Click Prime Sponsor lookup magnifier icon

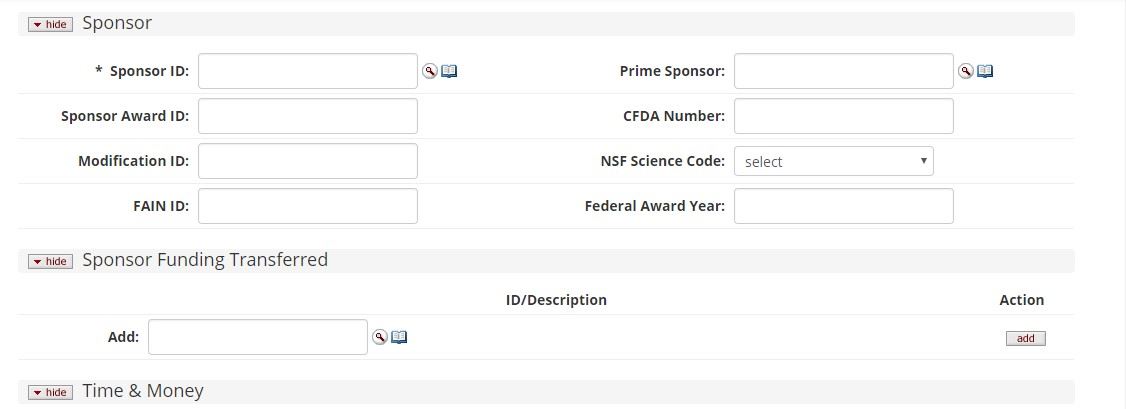pos(966,71)
